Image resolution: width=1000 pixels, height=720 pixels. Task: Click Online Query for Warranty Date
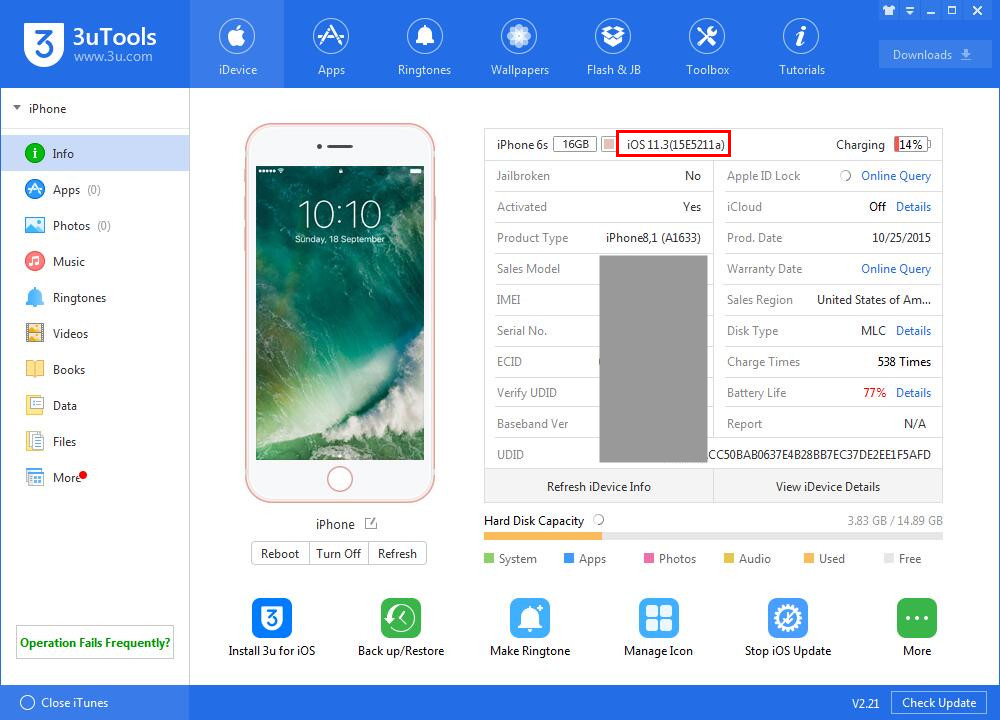[x=895, y=269]
